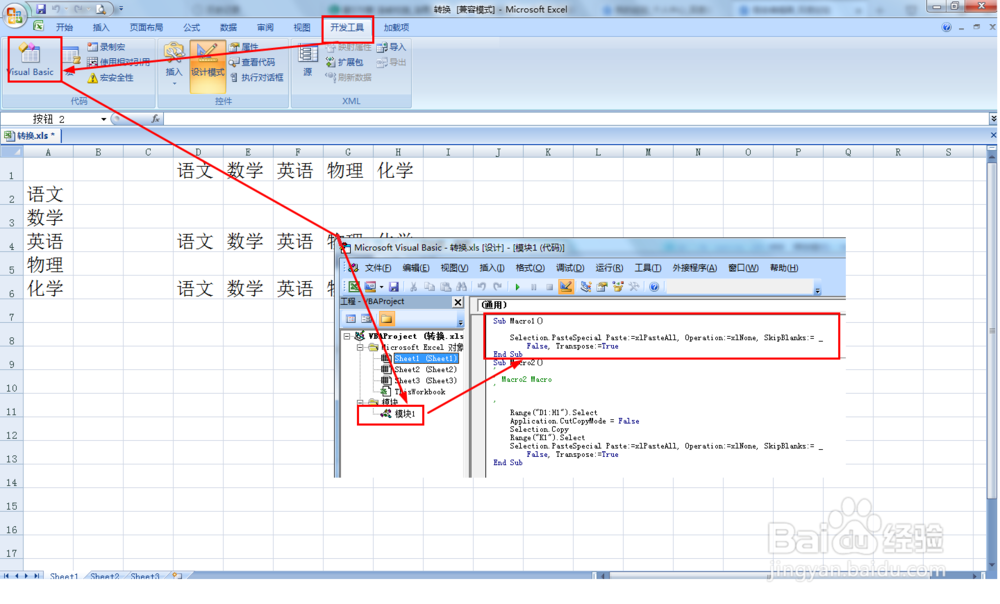Screen dimensions: 1000x604
Task: Open the Name Box dropdown arrow
Action: click(x=103, y=119)
